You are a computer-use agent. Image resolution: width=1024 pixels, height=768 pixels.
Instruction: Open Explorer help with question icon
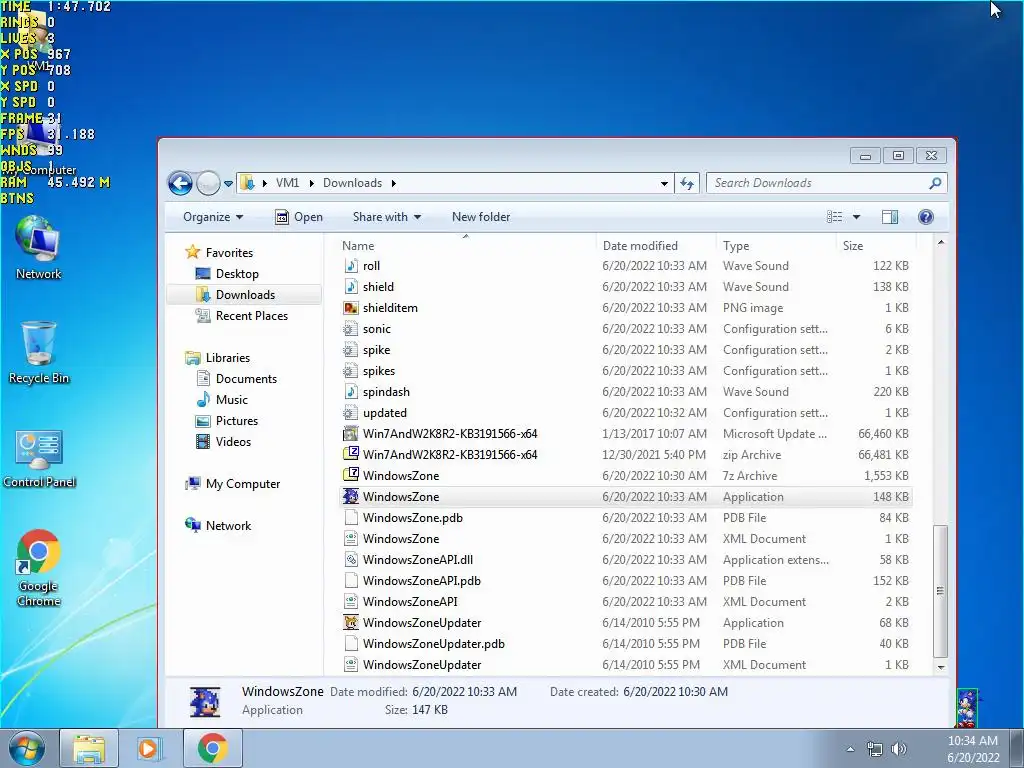coord(925,217)
